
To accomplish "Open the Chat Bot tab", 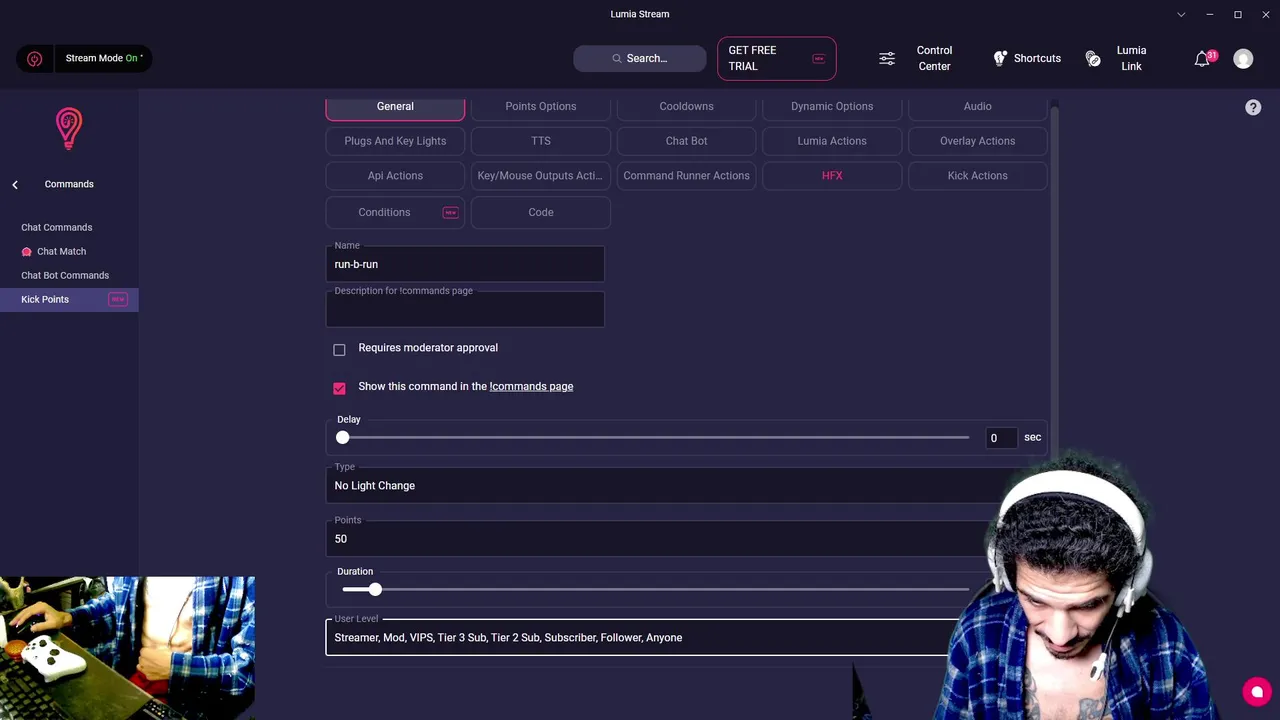I will click(686, 141).
